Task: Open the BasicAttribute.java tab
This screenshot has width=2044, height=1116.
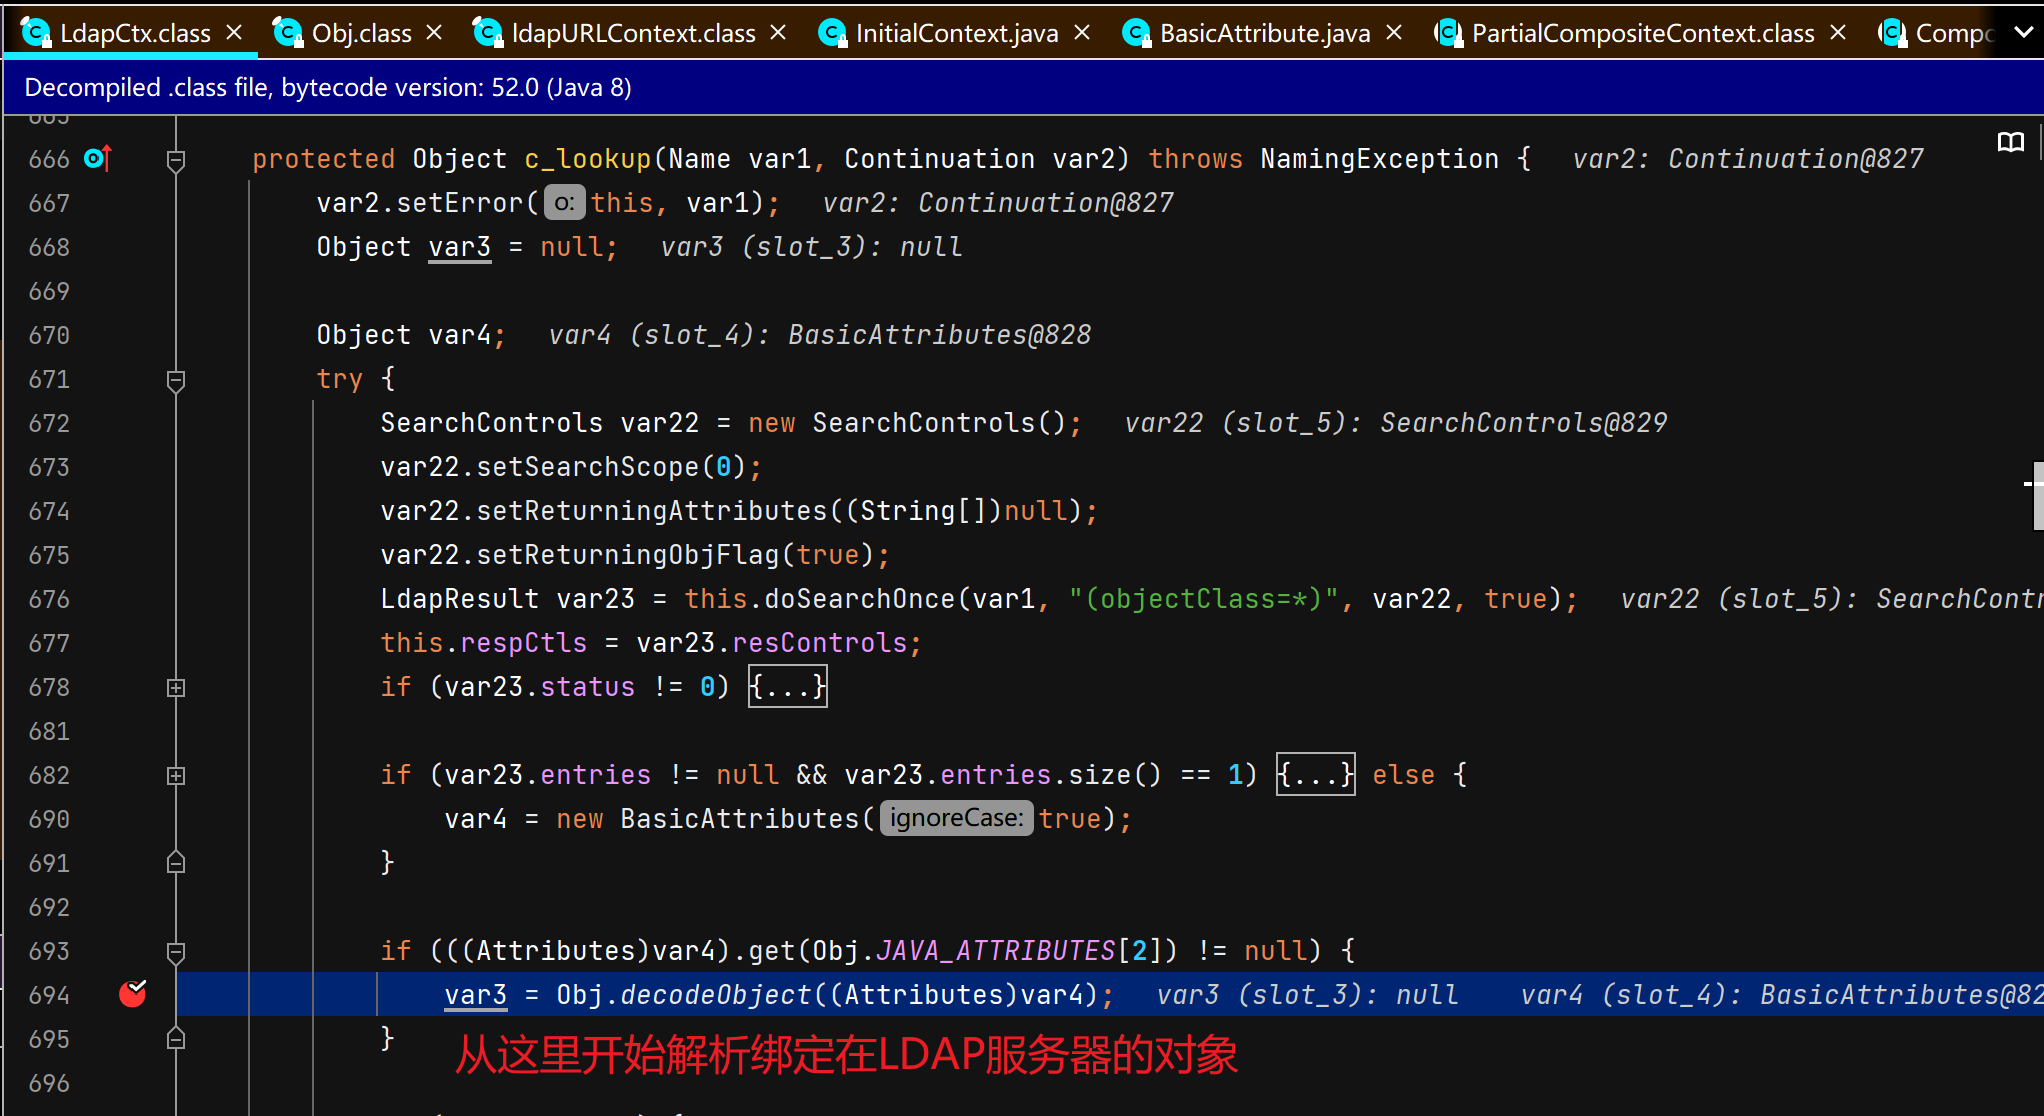Action: click(1263, 33)
